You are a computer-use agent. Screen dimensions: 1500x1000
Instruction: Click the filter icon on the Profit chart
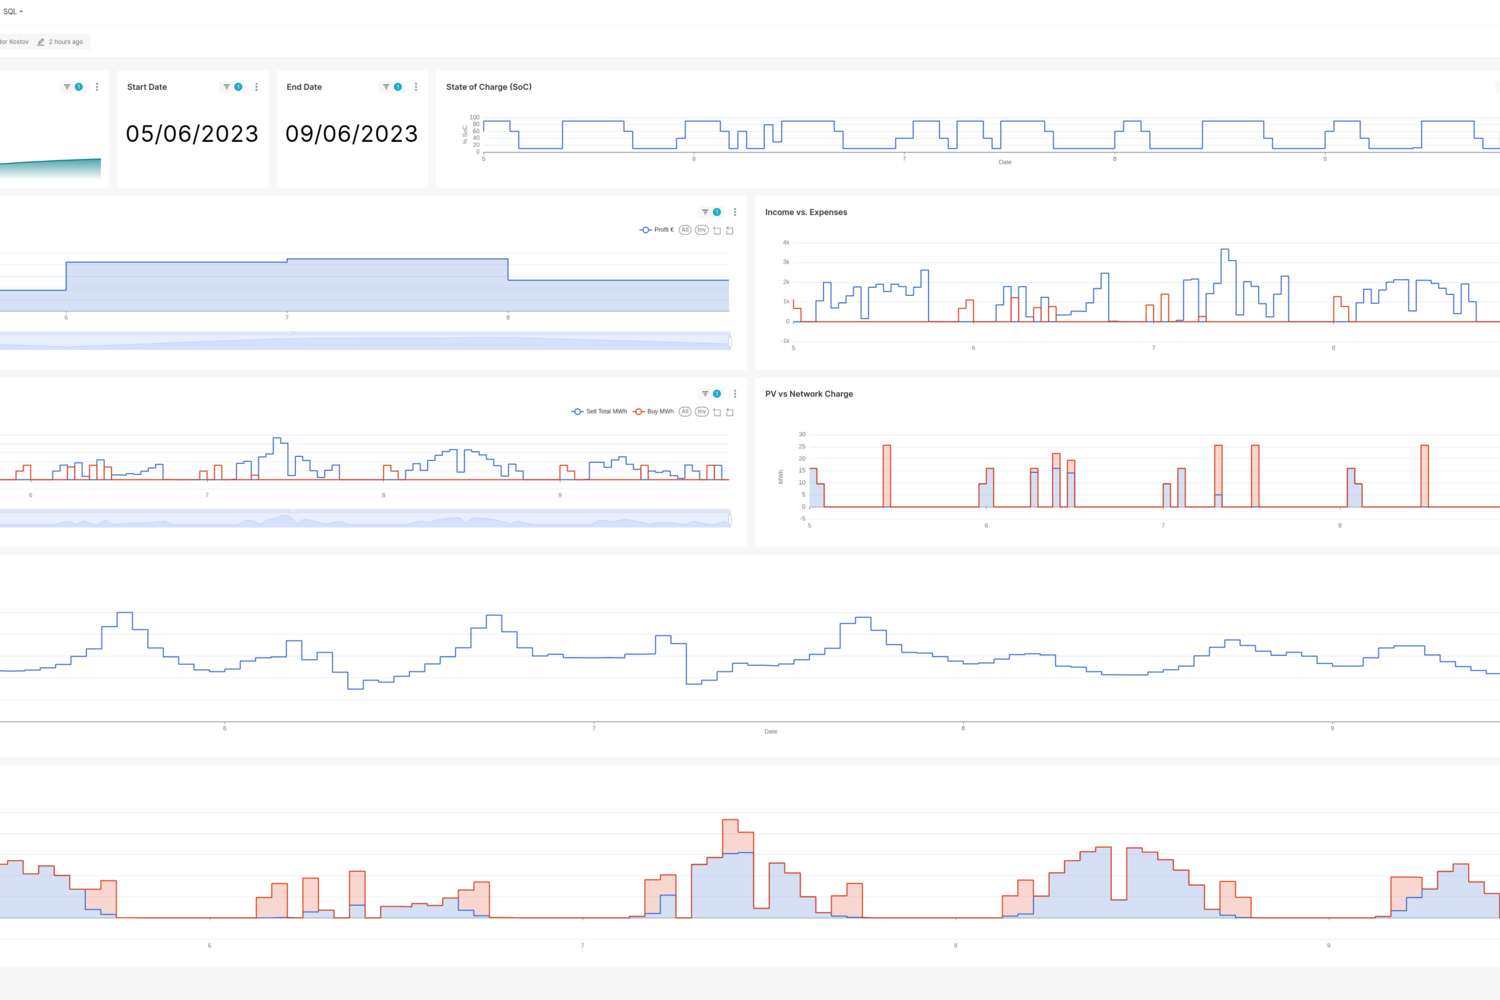point(705,212)
